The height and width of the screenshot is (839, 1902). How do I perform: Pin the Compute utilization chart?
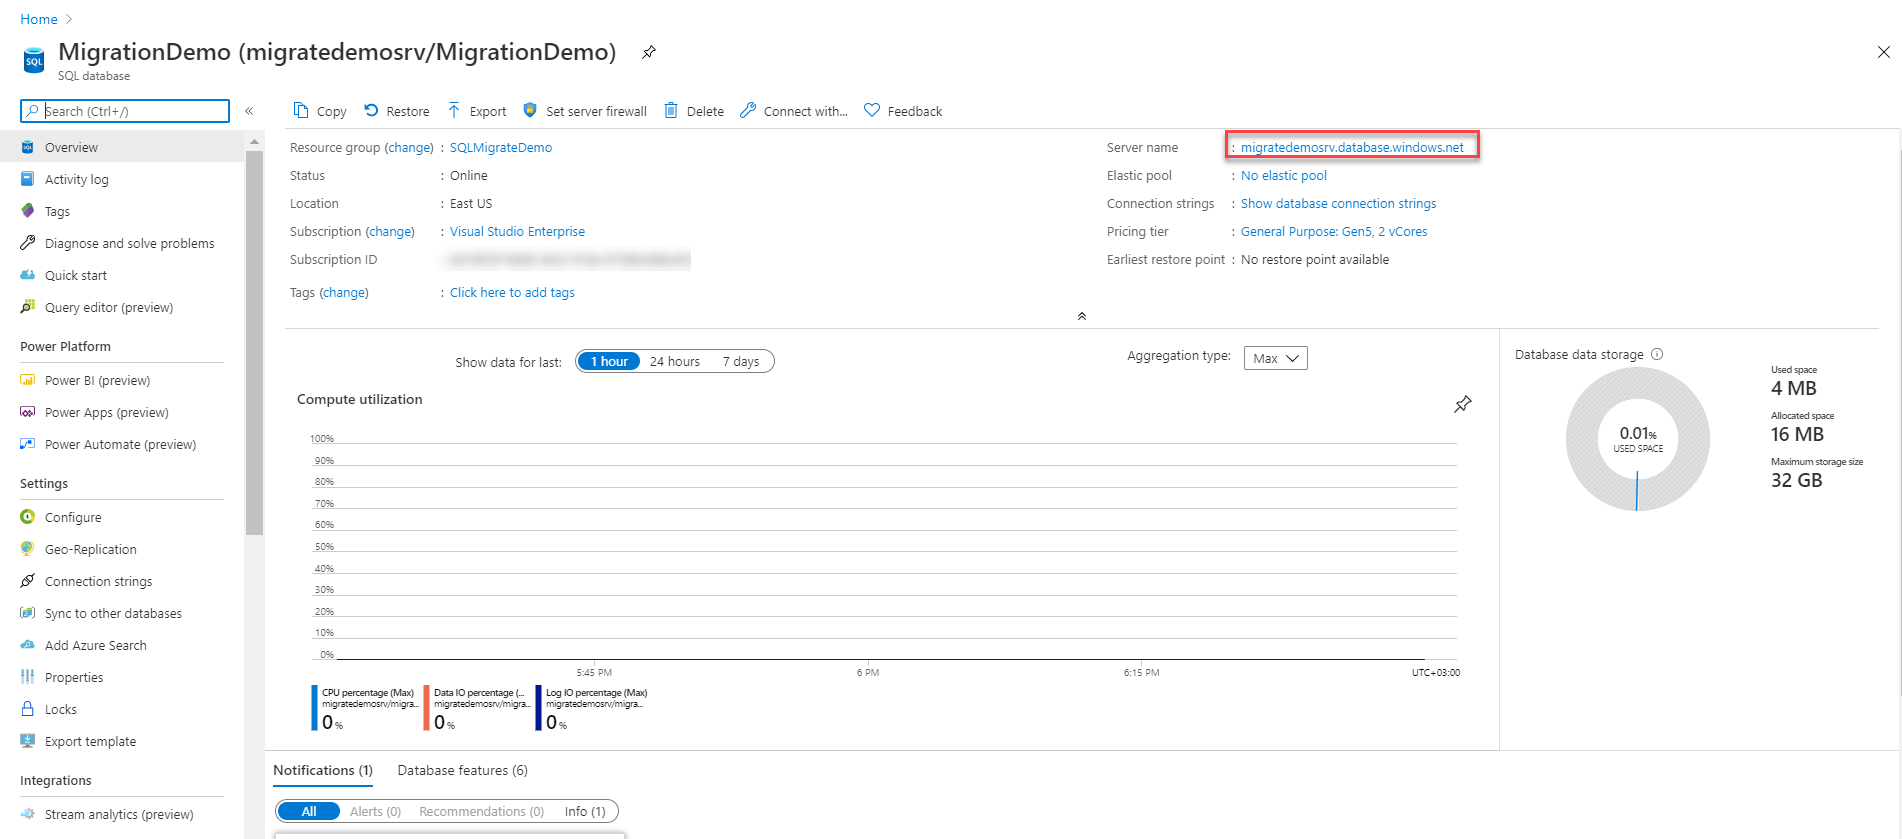[1462, 404]
